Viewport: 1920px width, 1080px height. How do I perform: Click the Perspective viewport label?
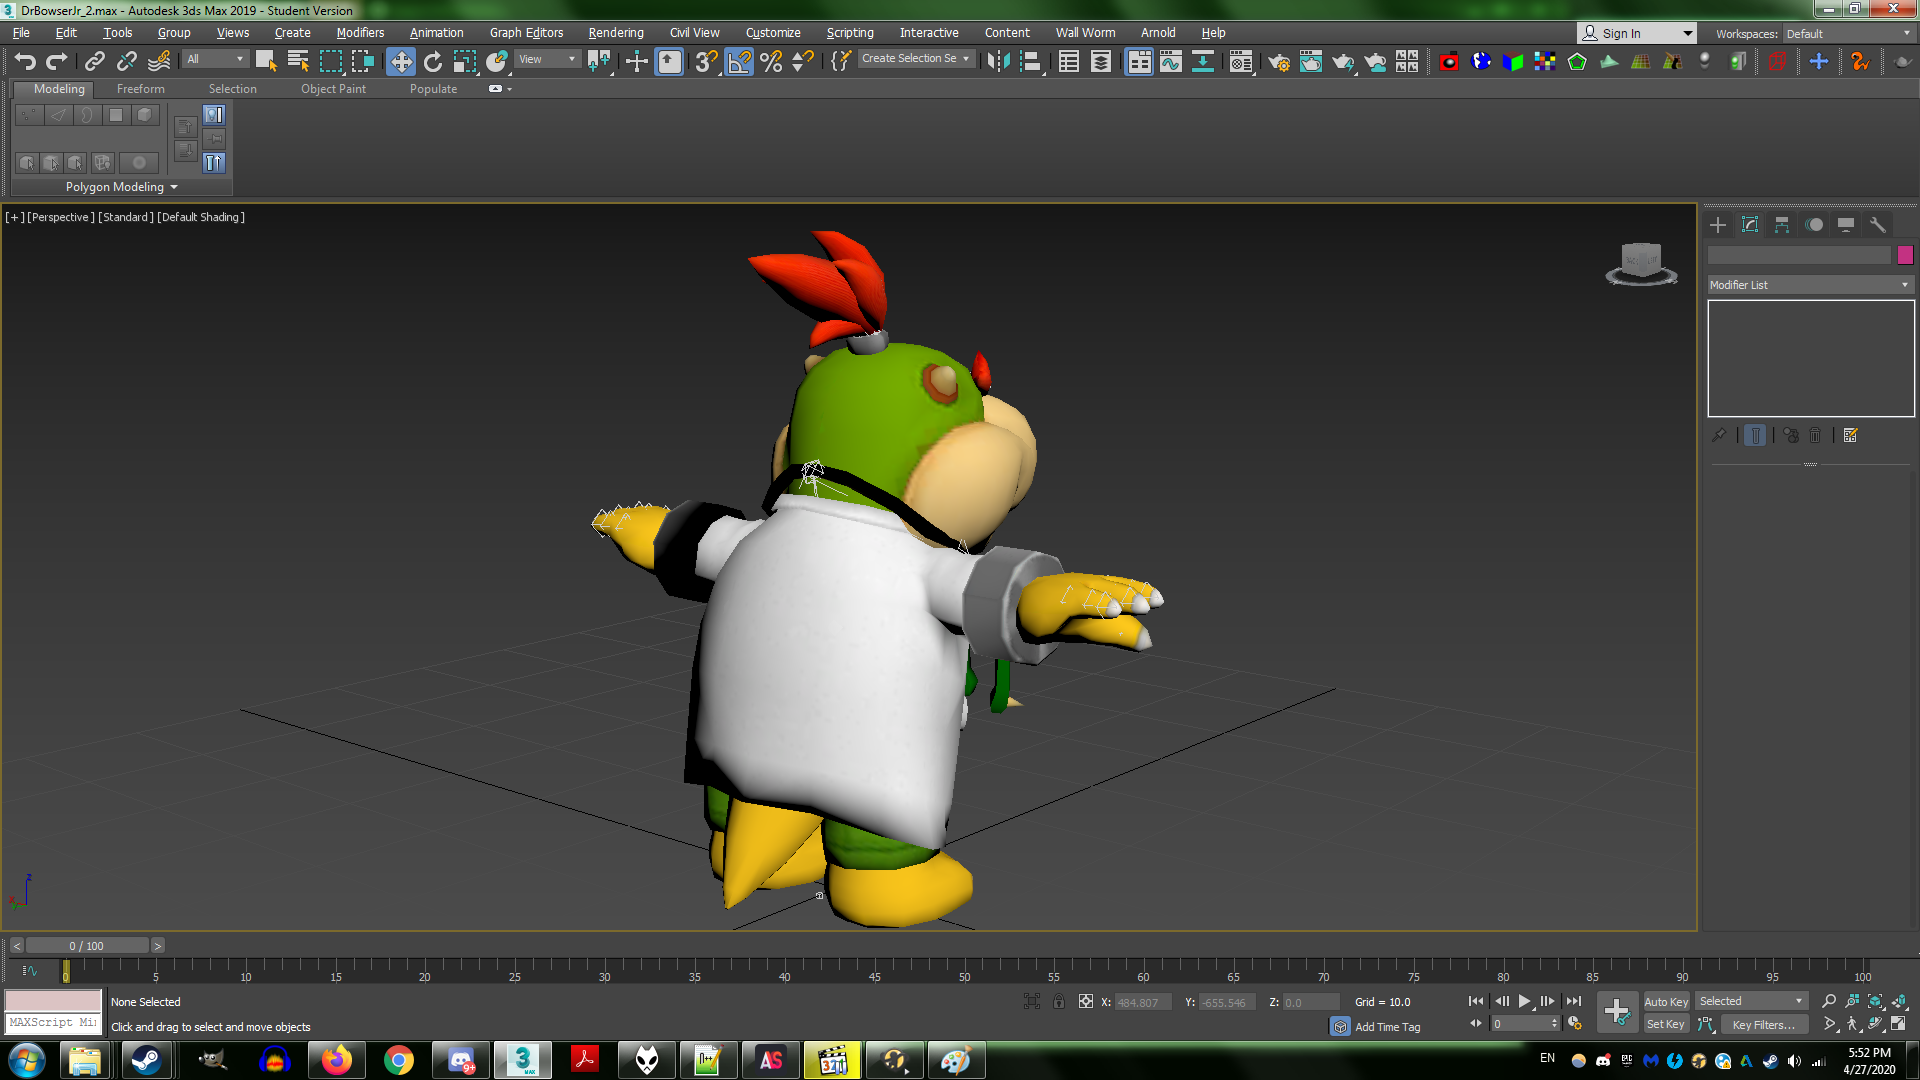61,217
